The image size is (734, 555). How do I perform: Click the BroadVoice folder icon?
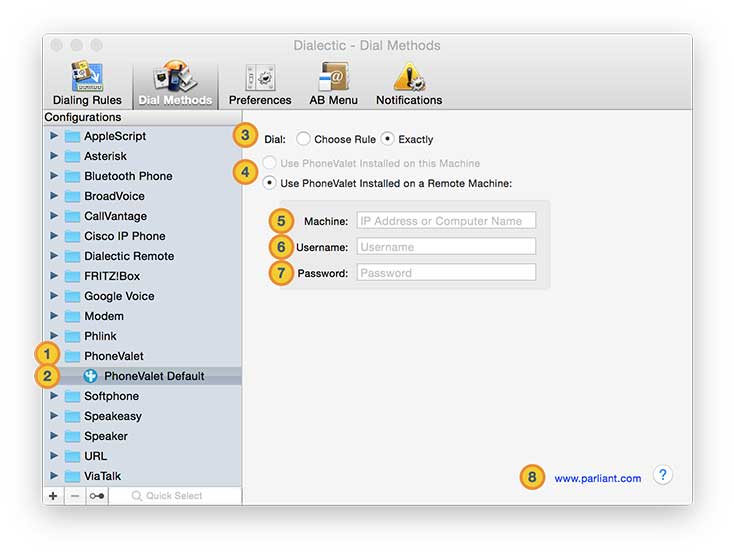coord(72,197)
